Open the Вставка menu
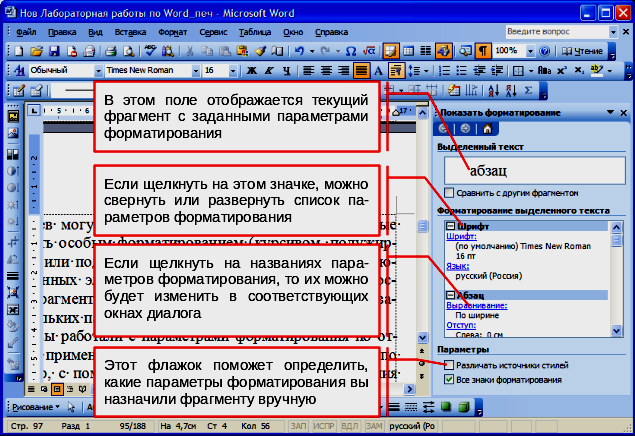The width and height of the screenshot is (635, 436). 130,32
